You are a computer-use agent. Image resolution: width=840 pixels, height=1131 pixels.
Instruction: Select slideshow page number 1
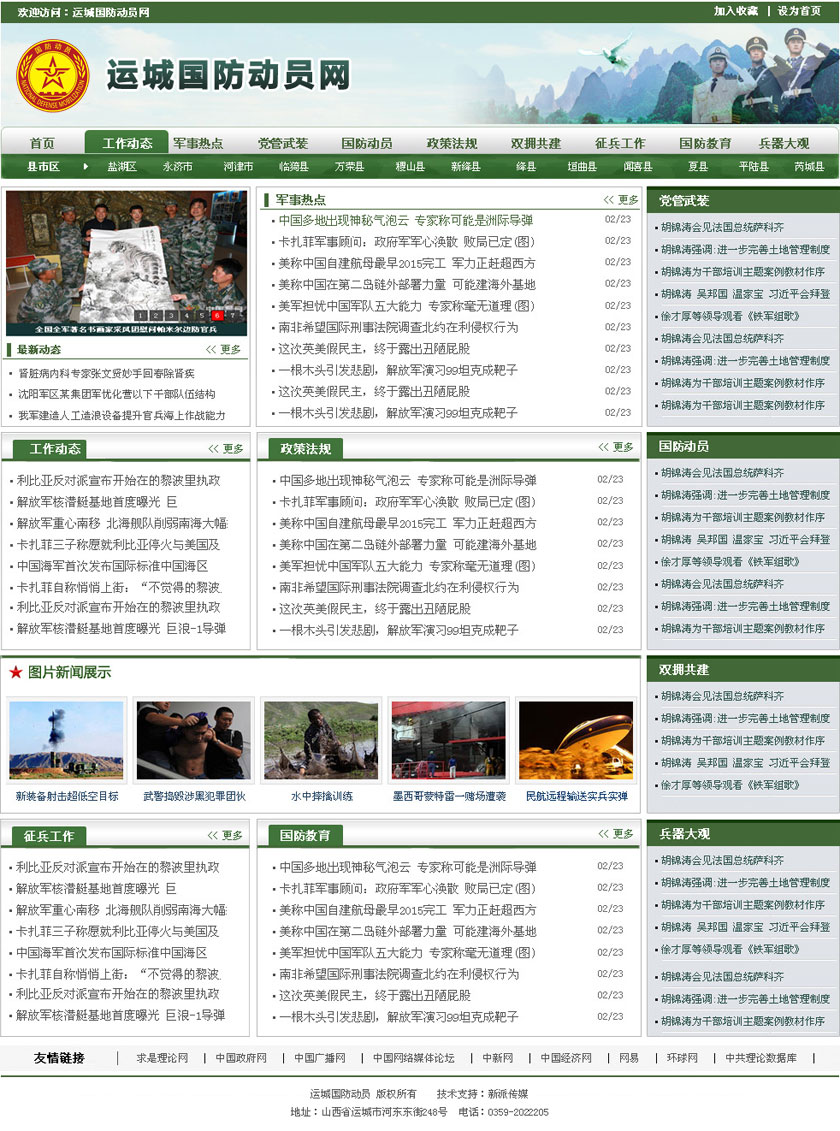click(141, 315)
